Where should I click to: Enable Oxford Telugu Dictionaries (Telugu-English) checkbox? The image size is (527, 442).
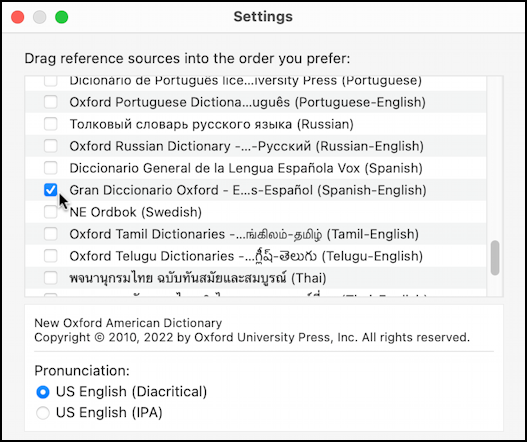(50, 256)
